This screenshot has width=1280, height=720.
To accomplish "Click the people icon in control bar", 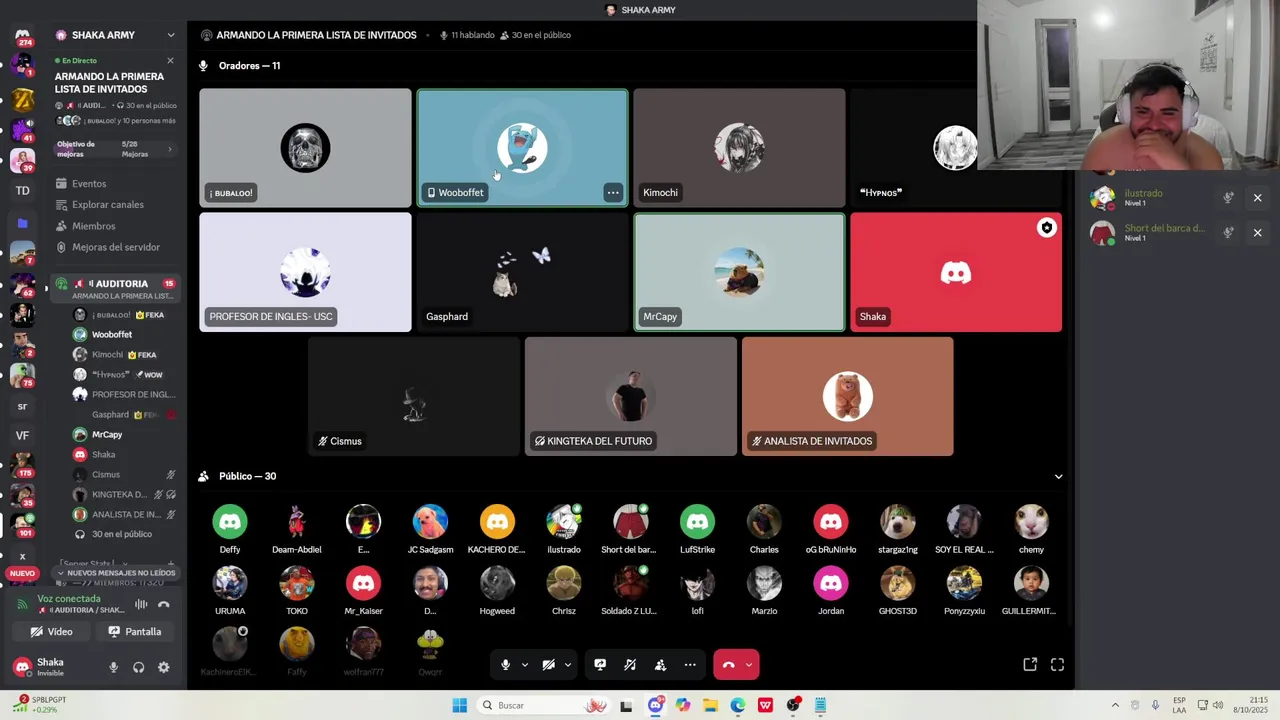I will point(660,665).
